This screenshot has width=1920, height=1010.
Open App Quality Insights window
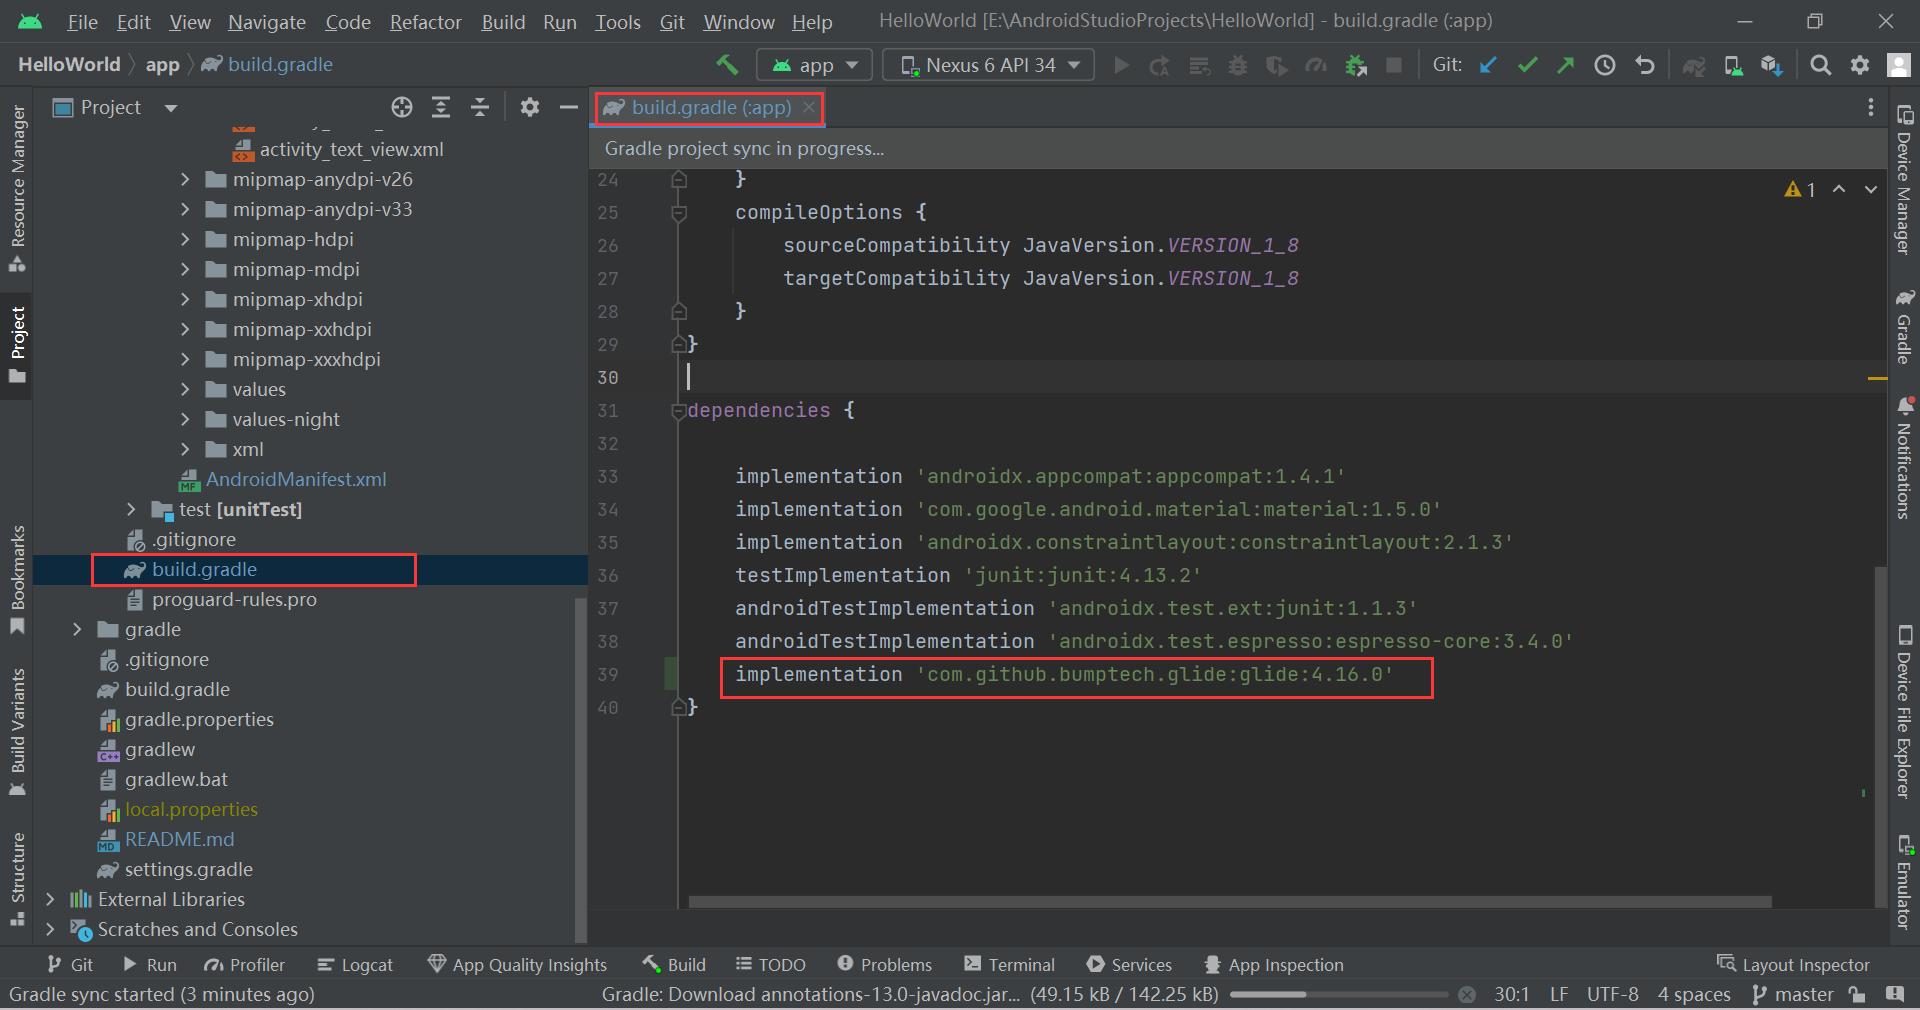pos(517,965)
